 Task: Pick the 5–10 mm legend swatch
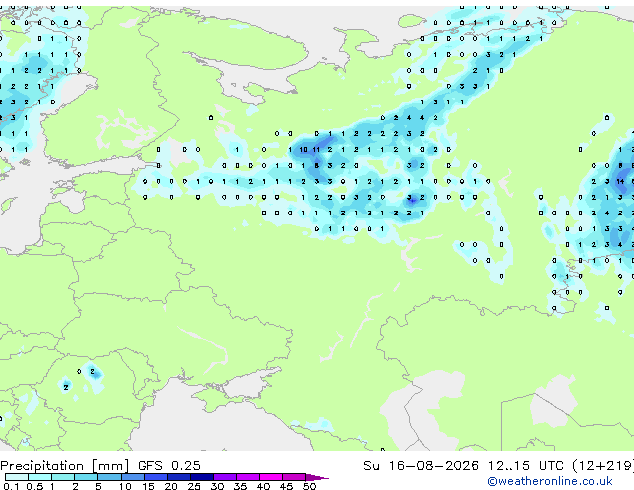[109, 477]
